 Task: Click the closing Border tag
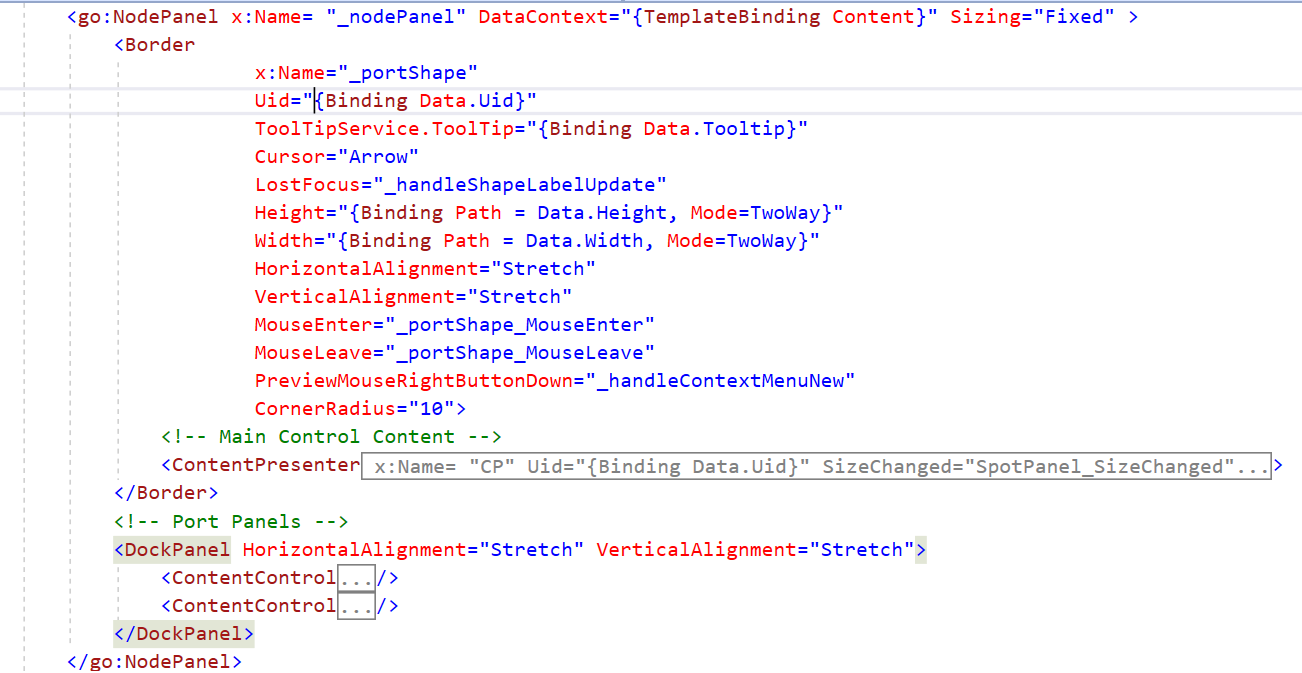[166, 493]
